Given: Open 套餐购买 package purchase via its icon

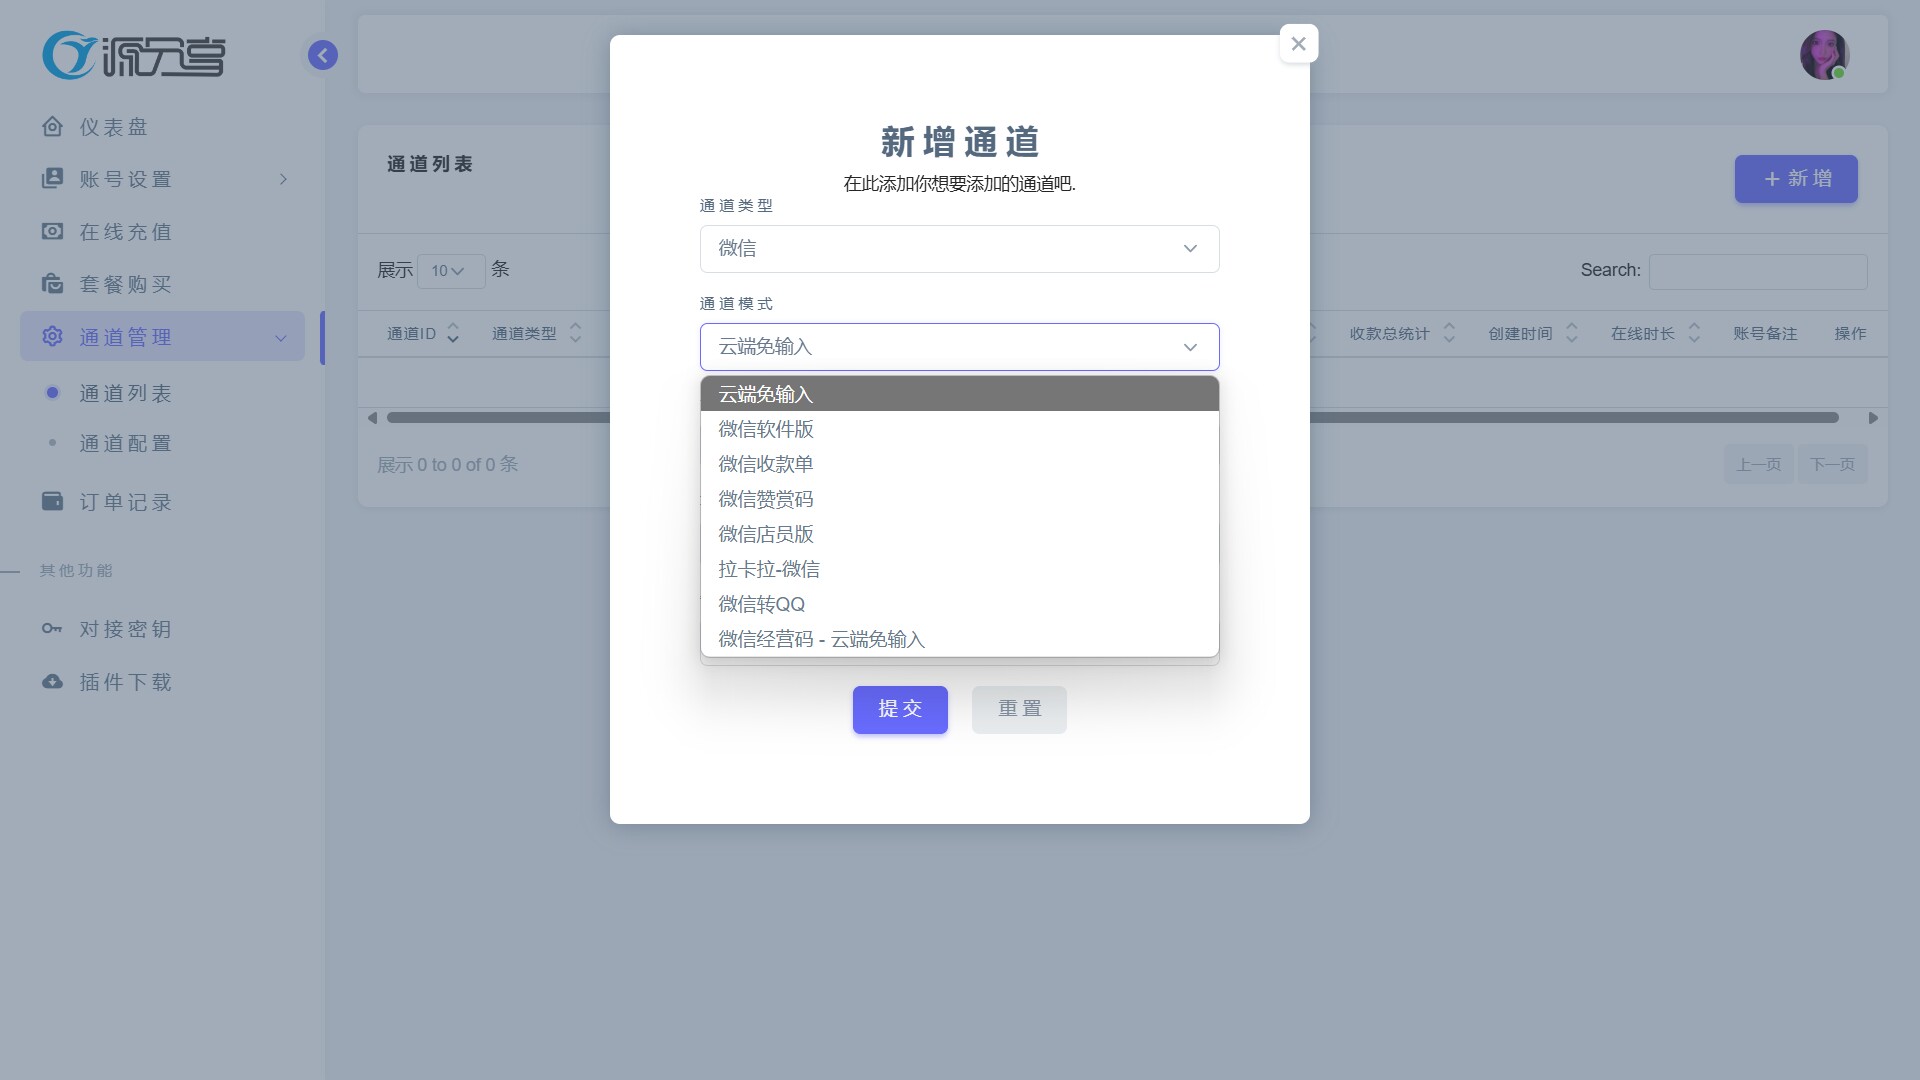Looking at the screenshot, I should [52, 284].
